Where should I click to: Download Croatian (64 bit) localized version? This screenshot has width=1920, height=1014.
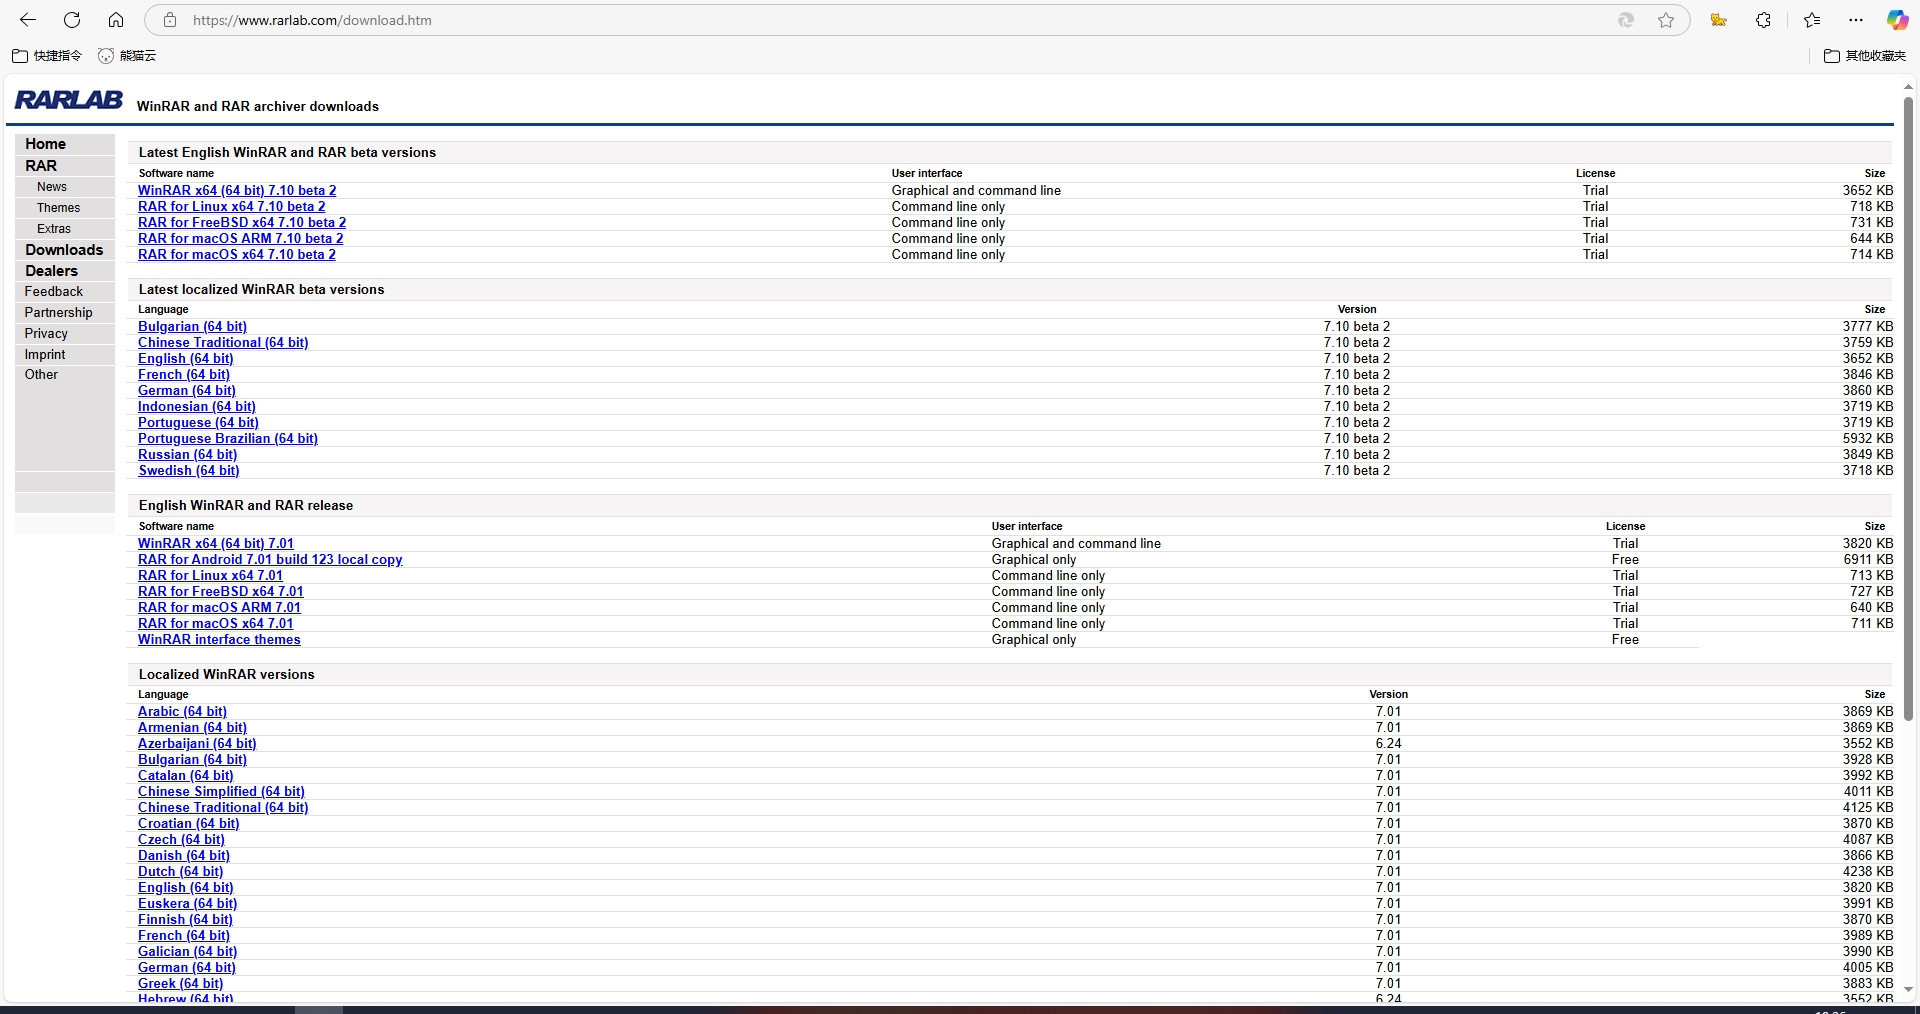188,824
